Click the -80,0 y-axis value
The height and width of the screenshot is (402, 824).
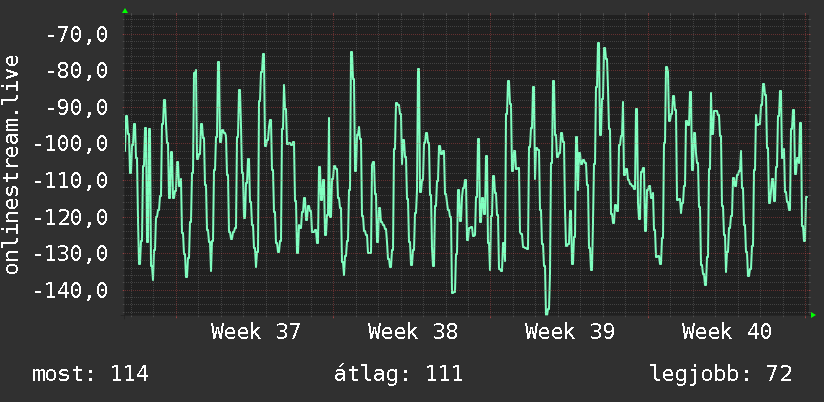(x=77, y=71)
